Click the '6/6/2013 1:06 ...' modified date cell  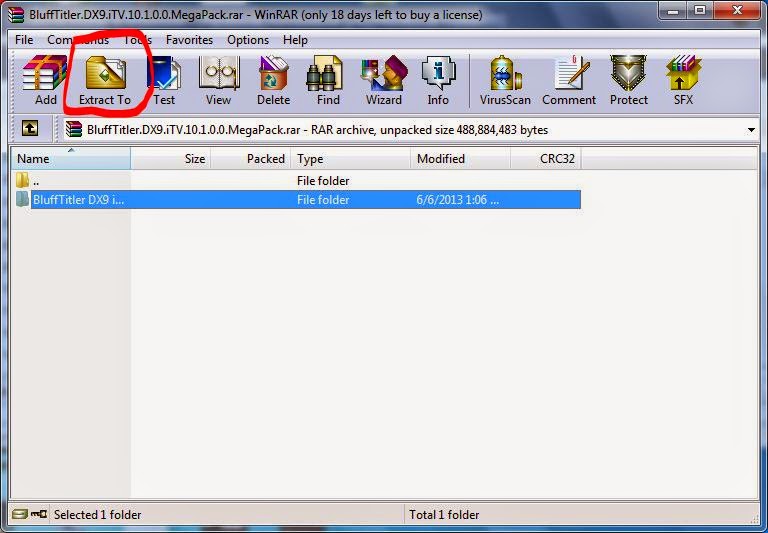coord(457,200)
